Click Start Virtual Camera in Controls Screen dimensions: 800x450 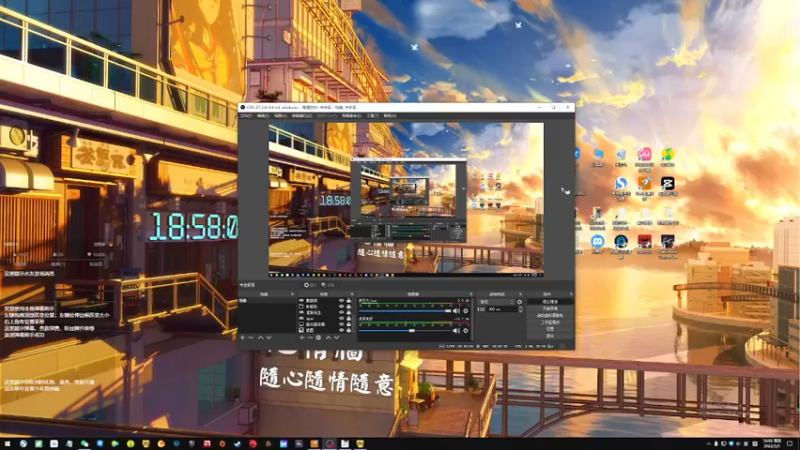[x=549, y=315]
